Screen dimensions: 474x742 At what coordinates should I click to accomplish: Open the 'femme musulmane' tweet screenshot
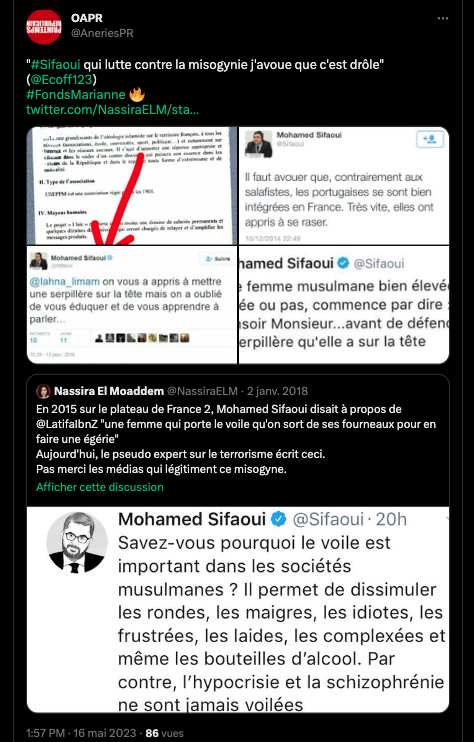tap(344, 305)
